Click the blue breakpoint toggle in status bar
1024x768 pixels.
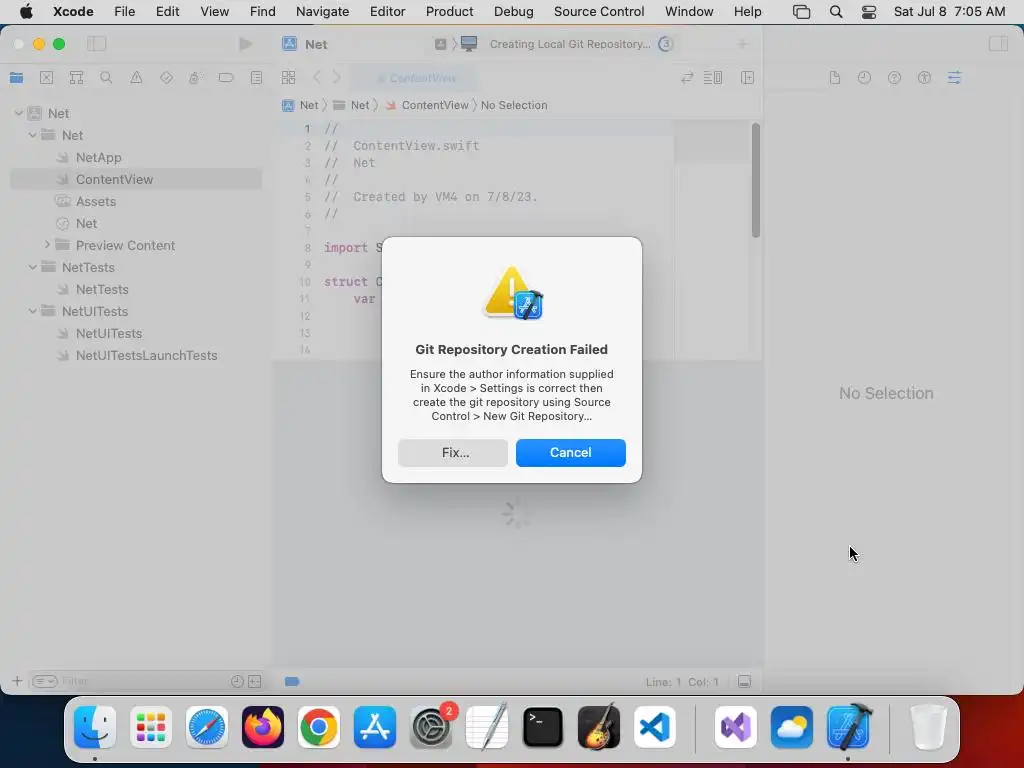click(x=292, y=681)
